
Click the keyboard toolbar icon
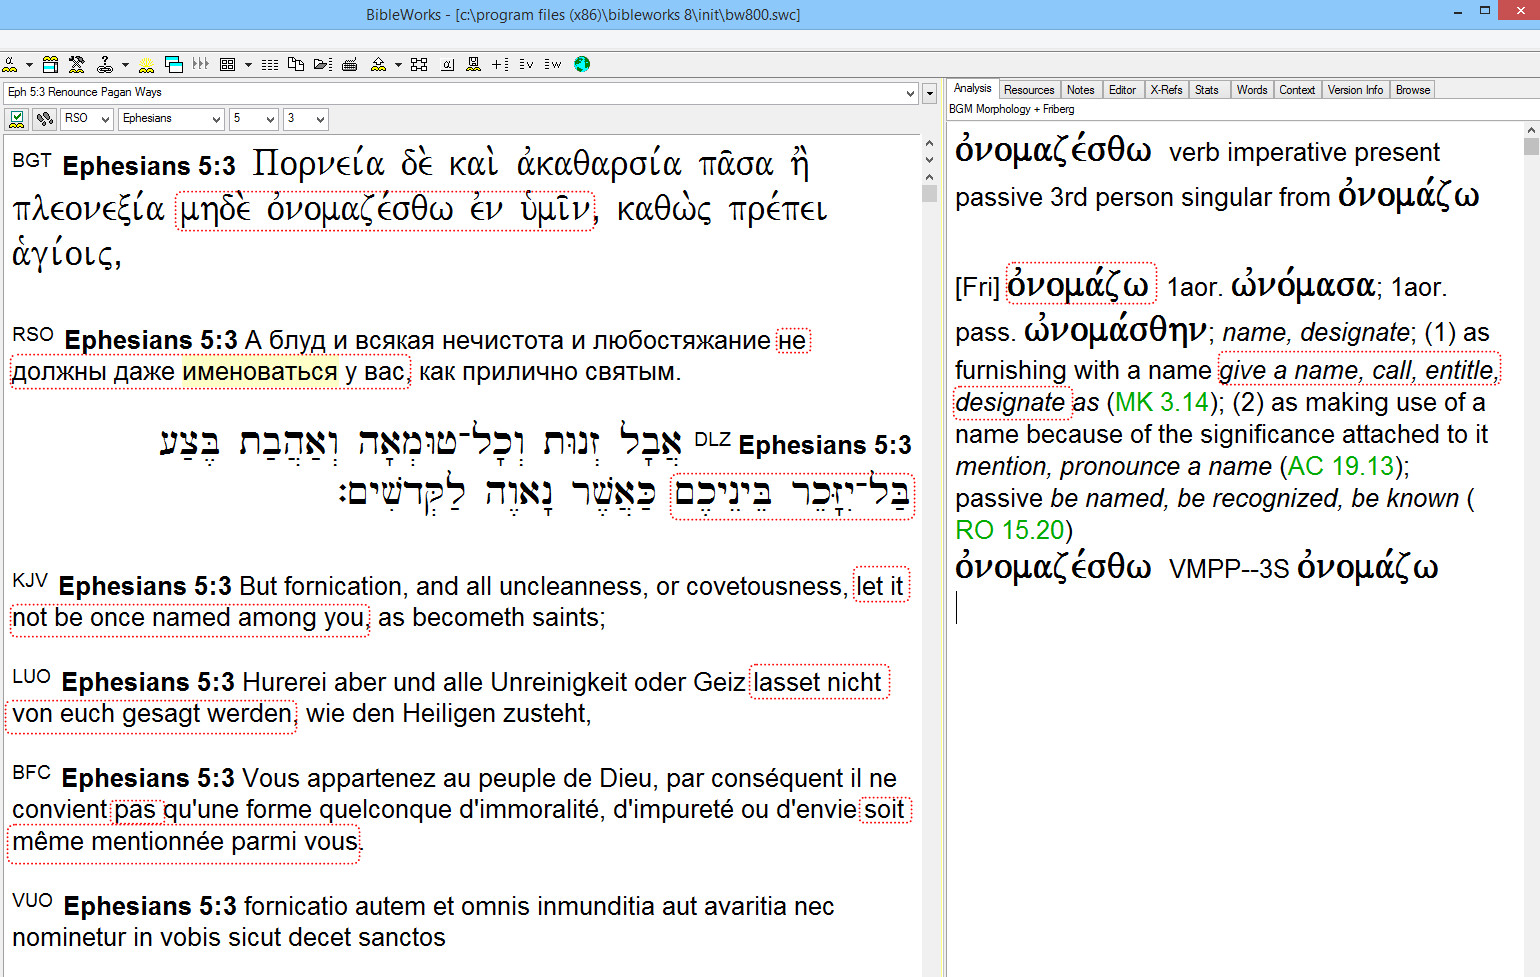350,65
